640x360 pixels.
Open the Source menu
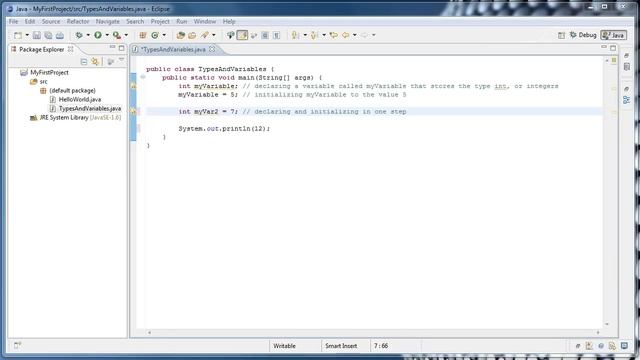pos(51,22)
